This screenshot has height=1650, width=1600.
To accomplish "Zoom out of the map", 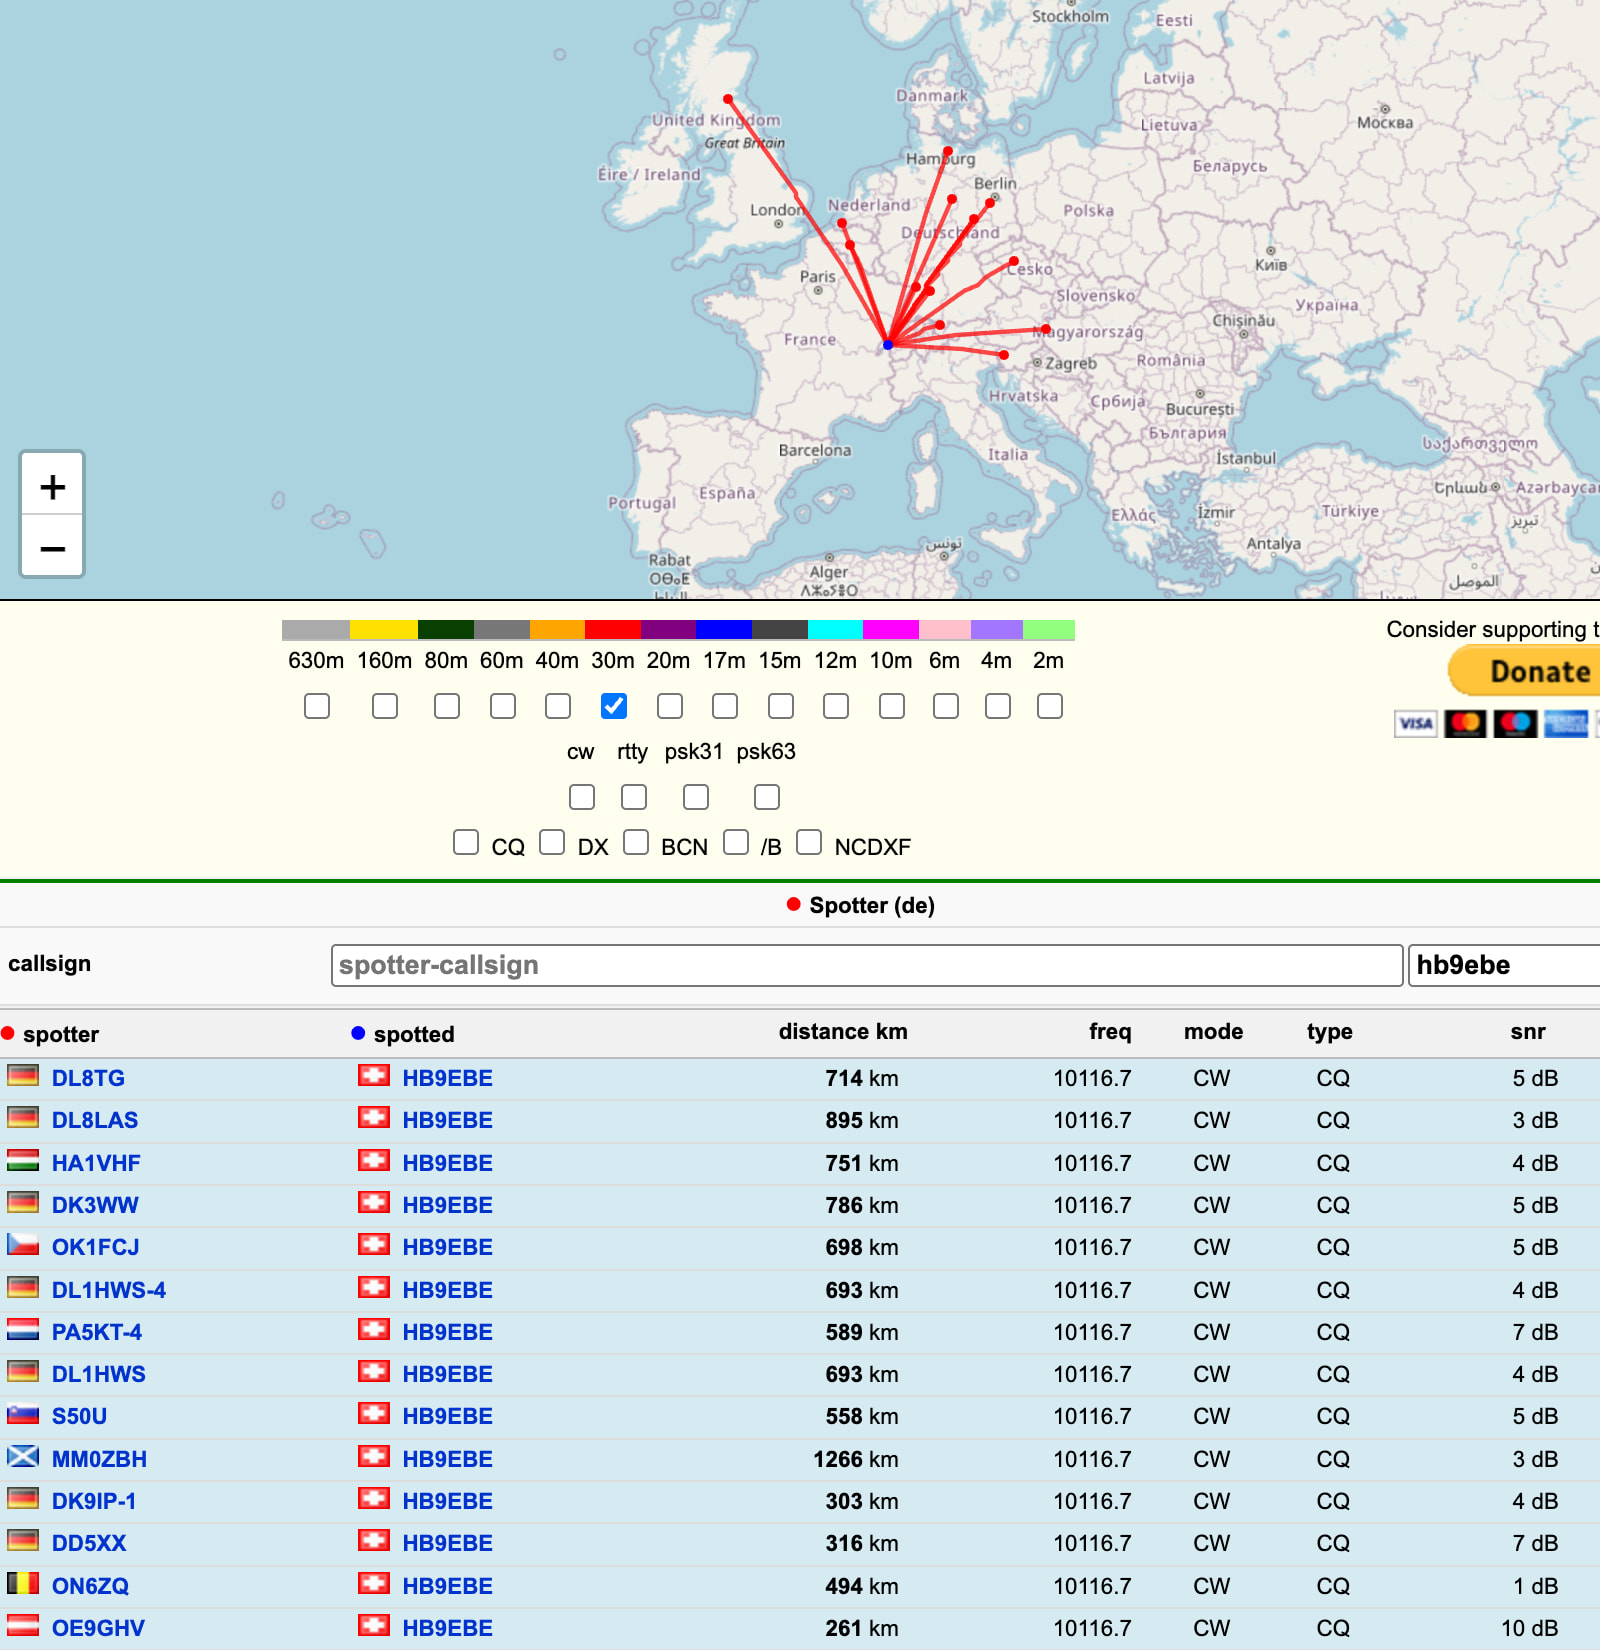I will (x=52, y=548).
